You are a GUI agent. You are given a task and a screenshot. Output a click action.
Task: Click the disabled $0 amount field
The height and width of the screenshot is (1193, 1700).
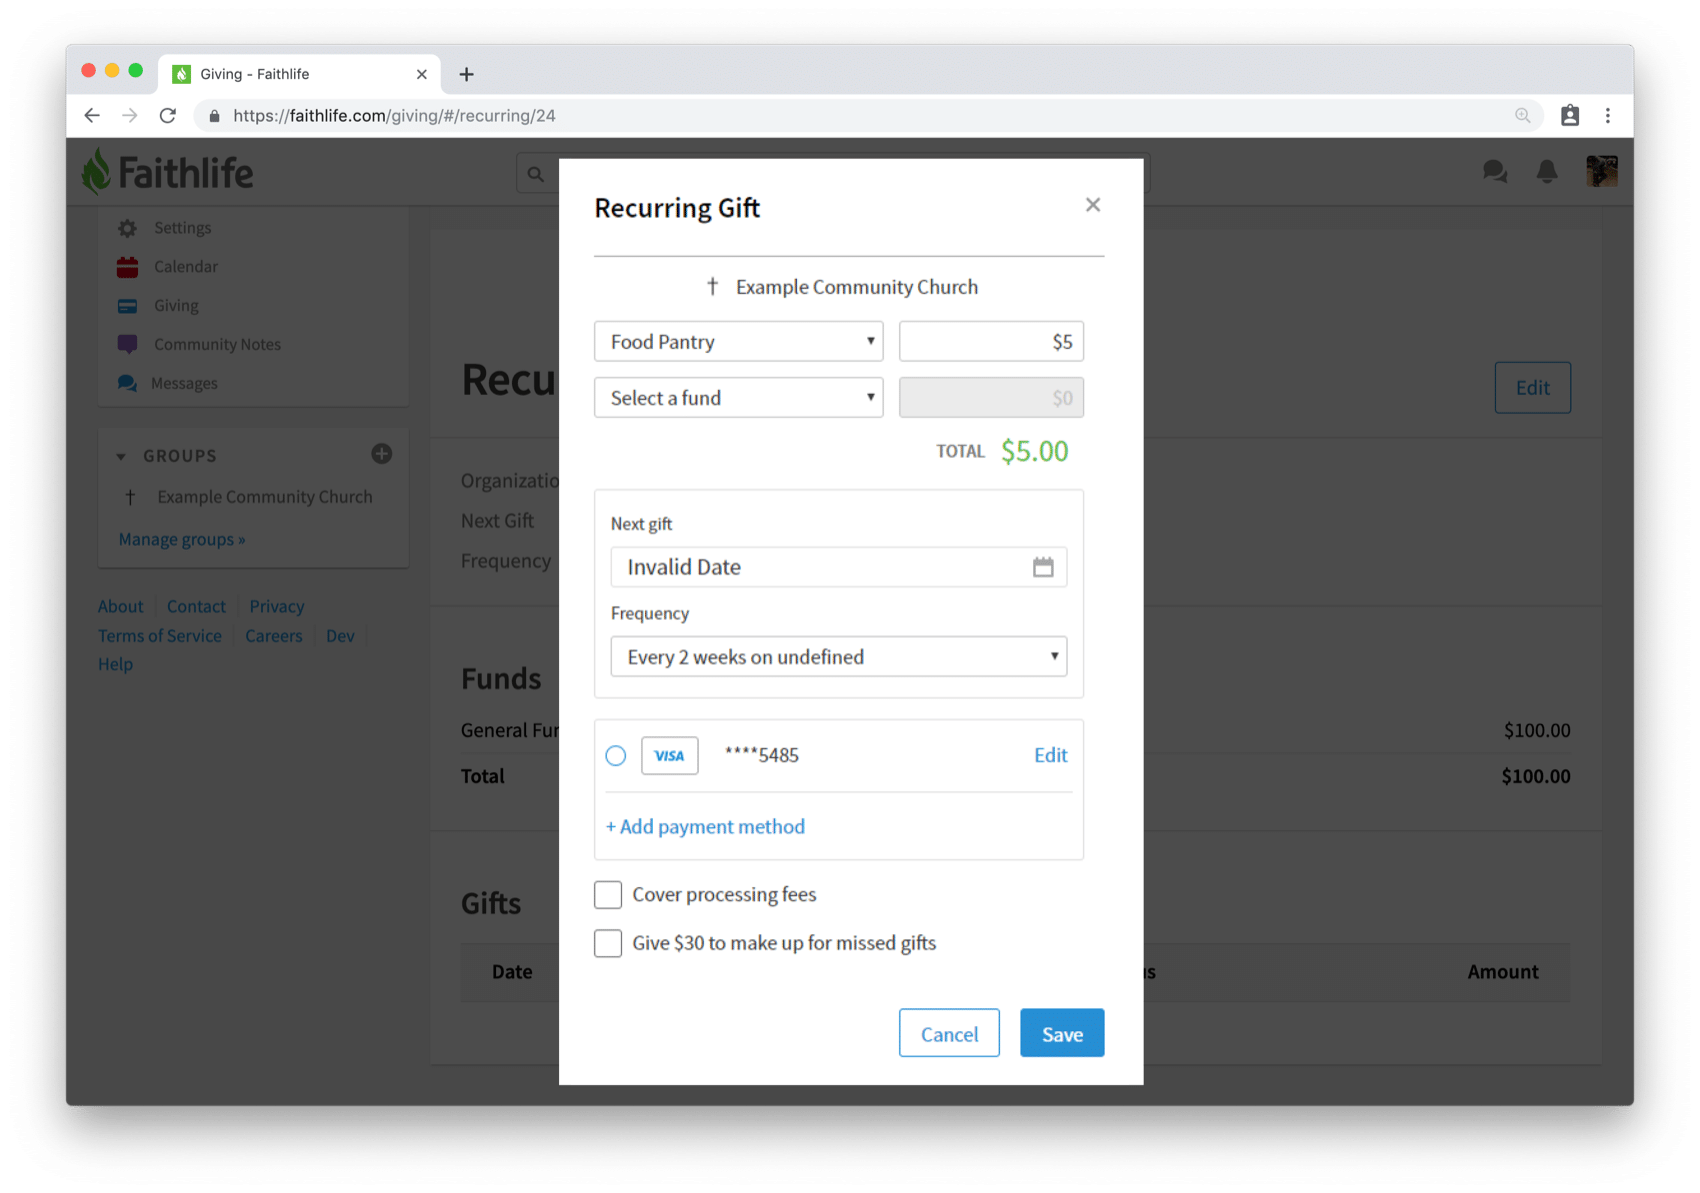991,398
